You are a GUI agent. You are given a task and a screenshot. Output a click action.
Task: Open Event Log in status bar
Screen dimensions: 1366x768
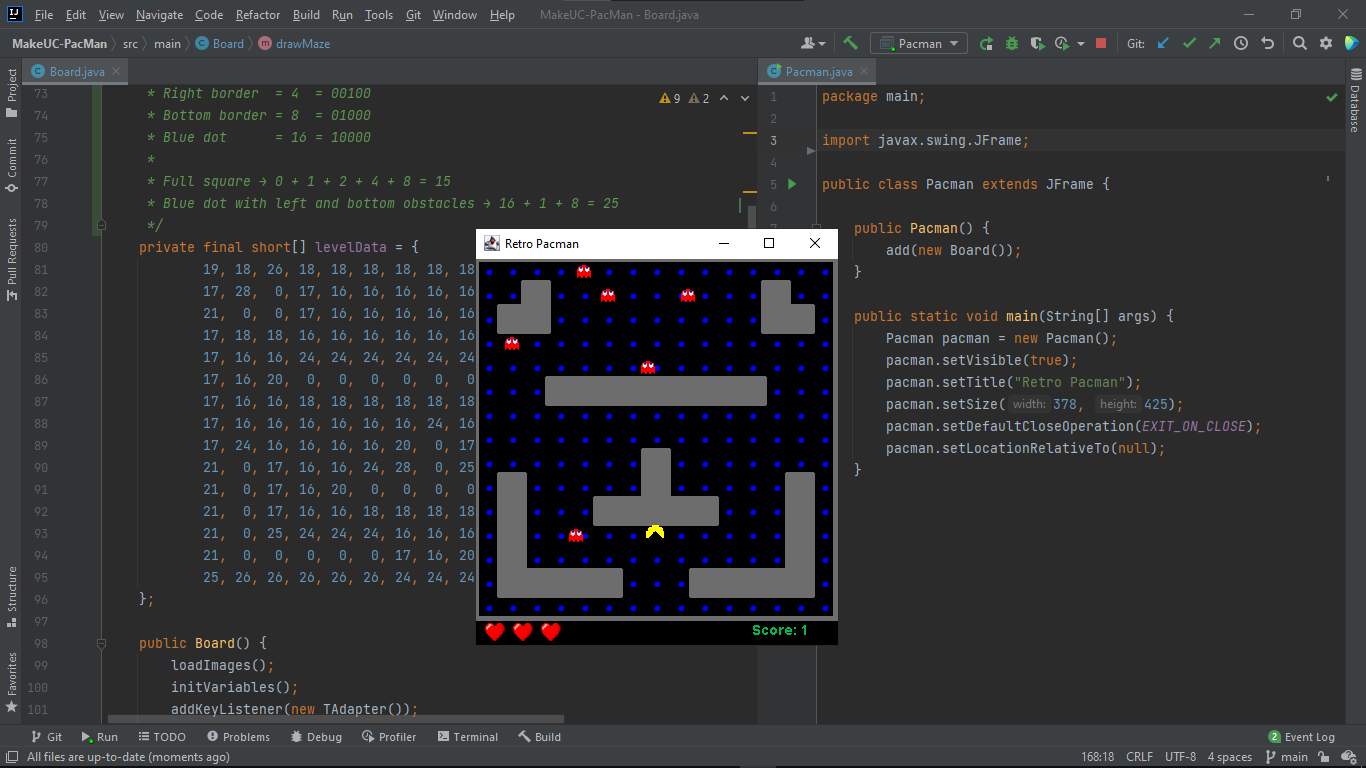(1301, 737)
